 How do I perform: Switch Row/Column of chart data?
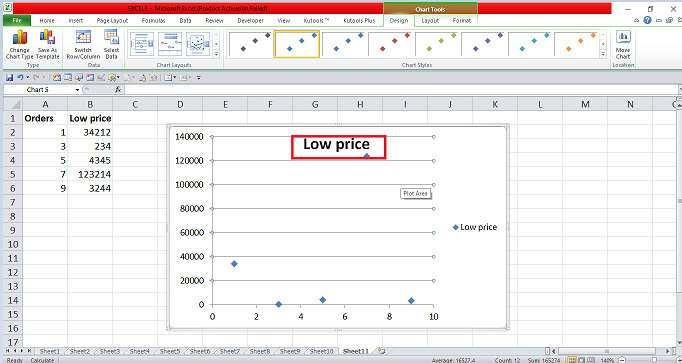tap(83, 45)
